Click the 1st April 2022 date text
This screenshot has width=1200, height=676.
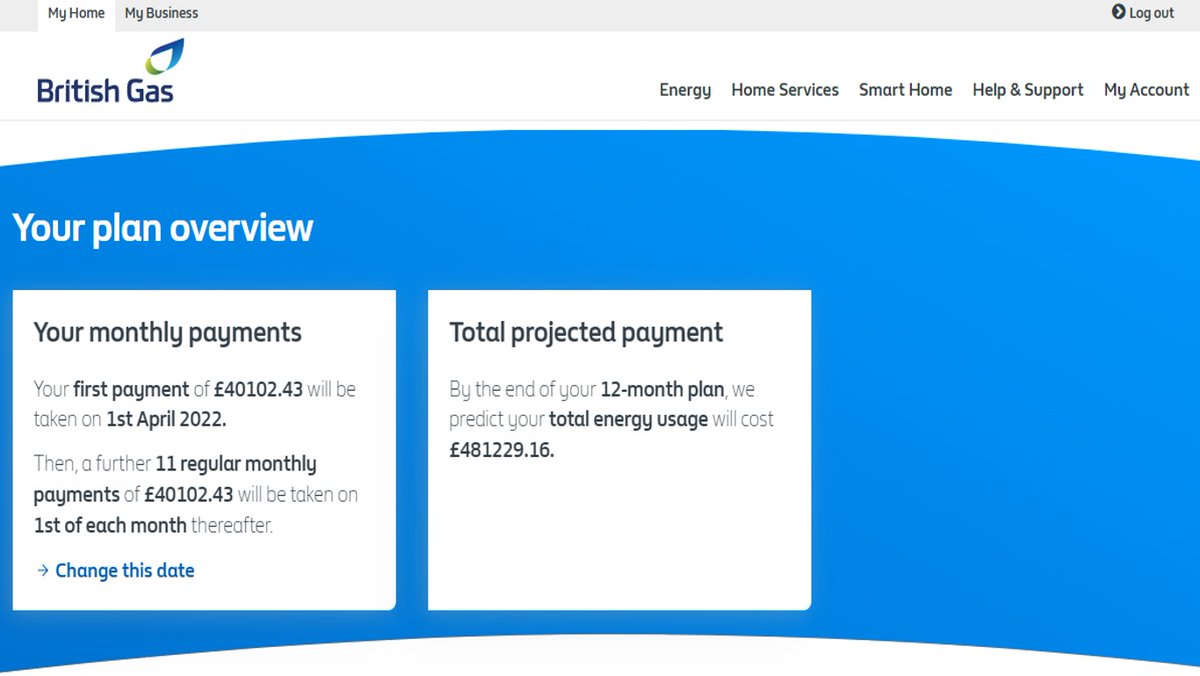(166, 420)
